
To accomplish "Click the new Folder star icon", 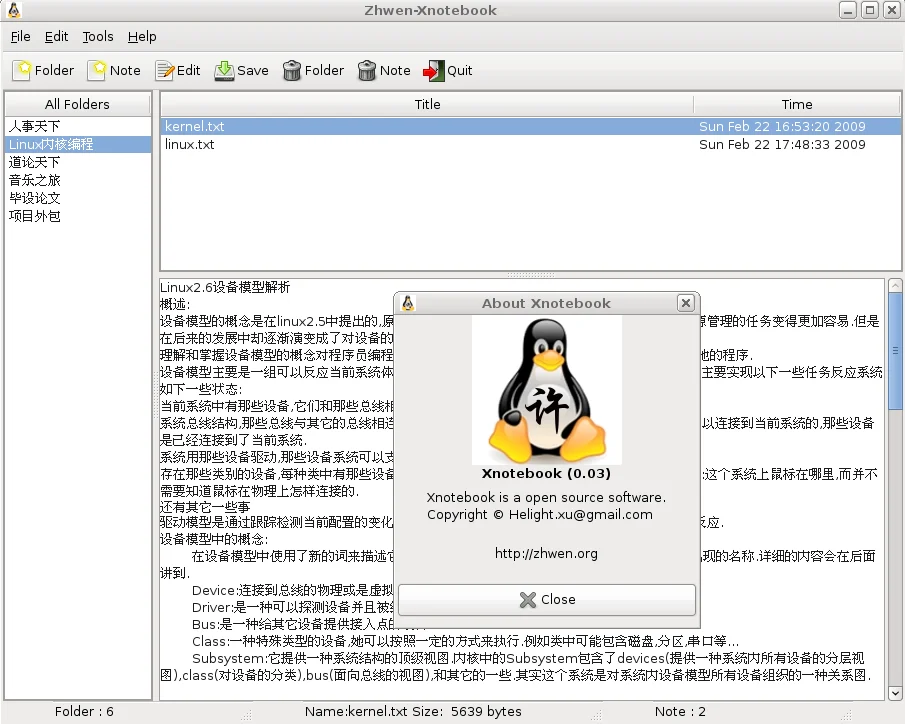I will click(22, 70).
